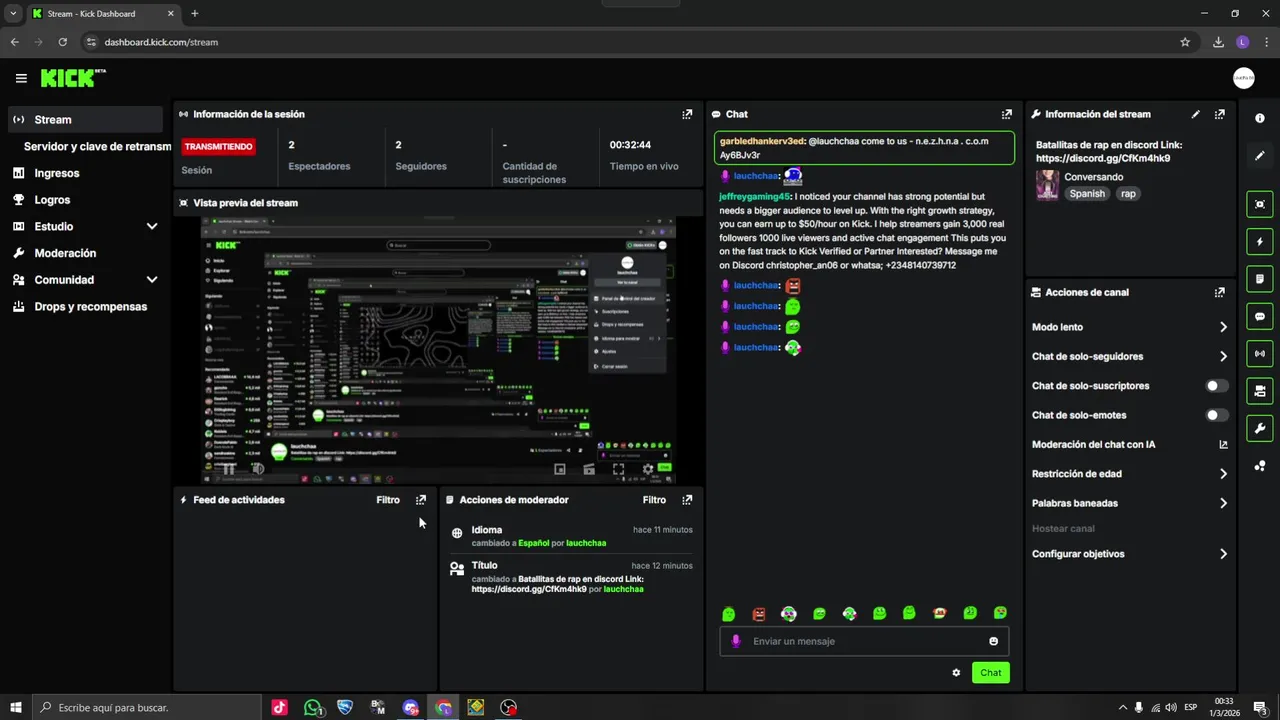Click in the Enviar un mensaje field

864,641
